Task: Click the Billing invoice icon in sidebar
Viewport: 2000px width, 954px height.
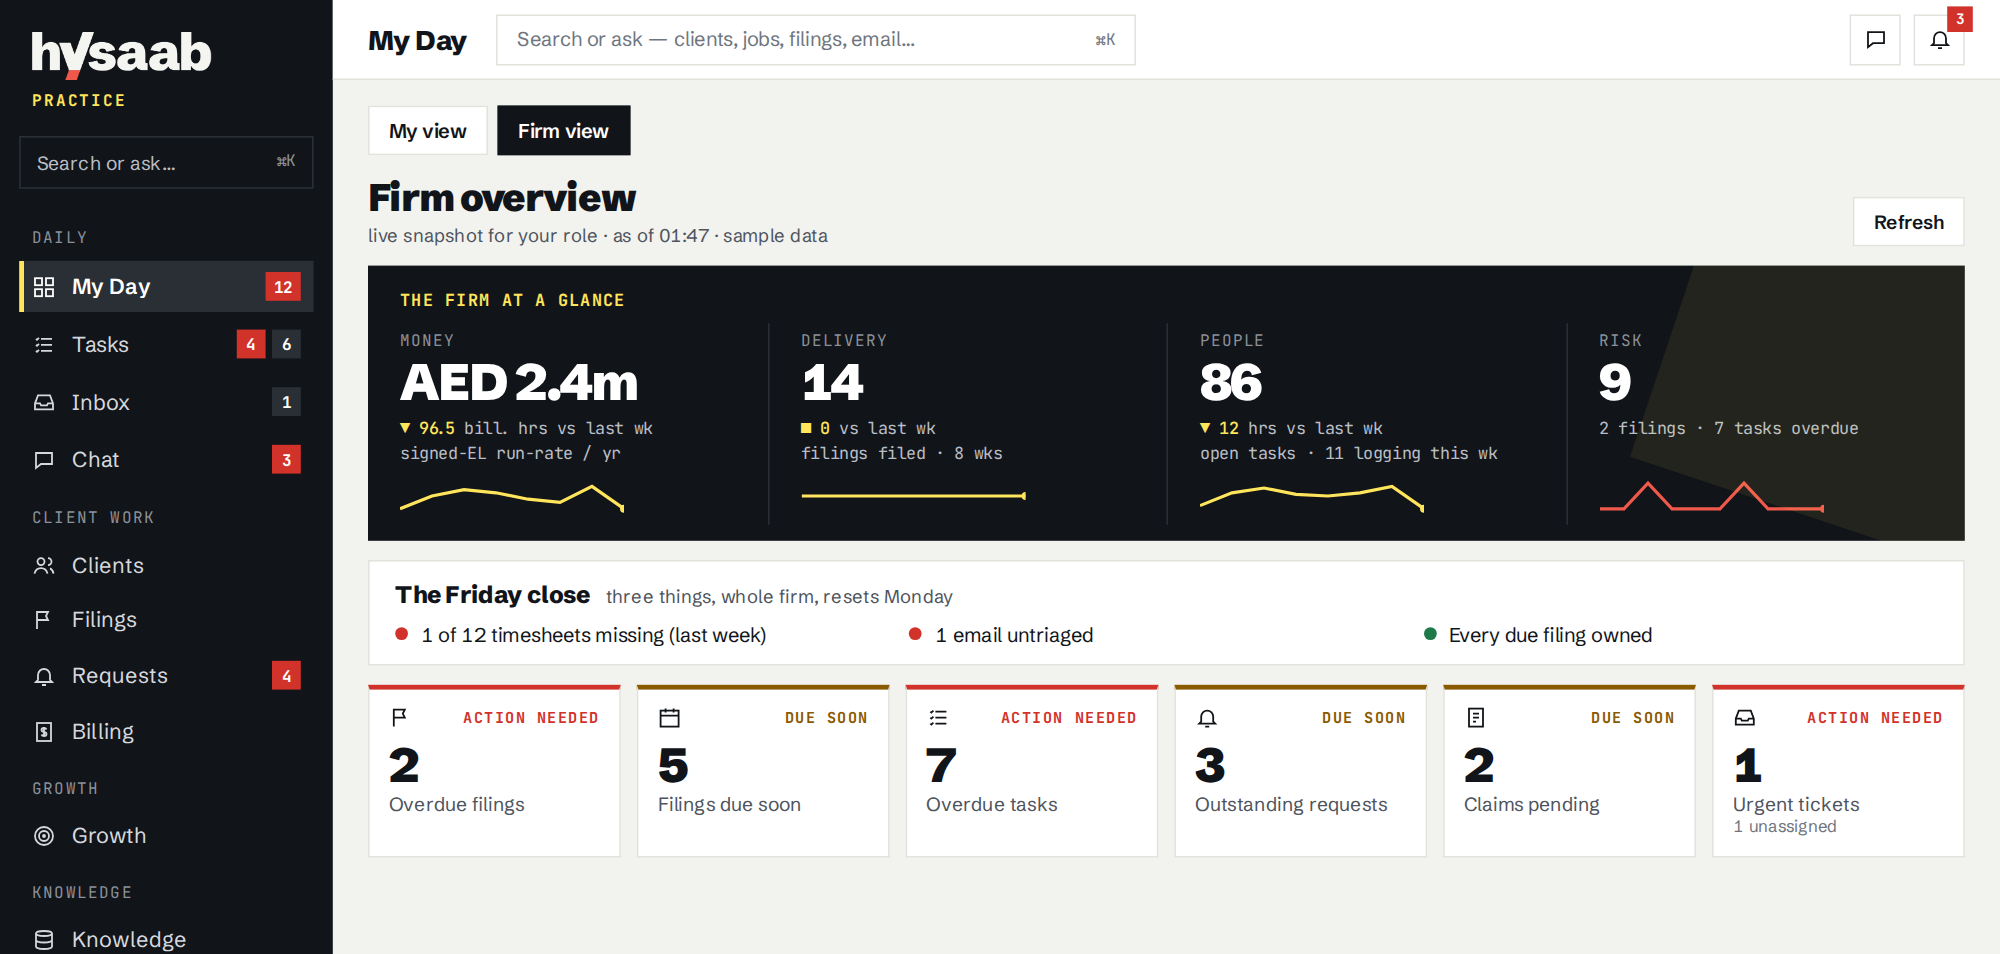Action: [44, 732]
